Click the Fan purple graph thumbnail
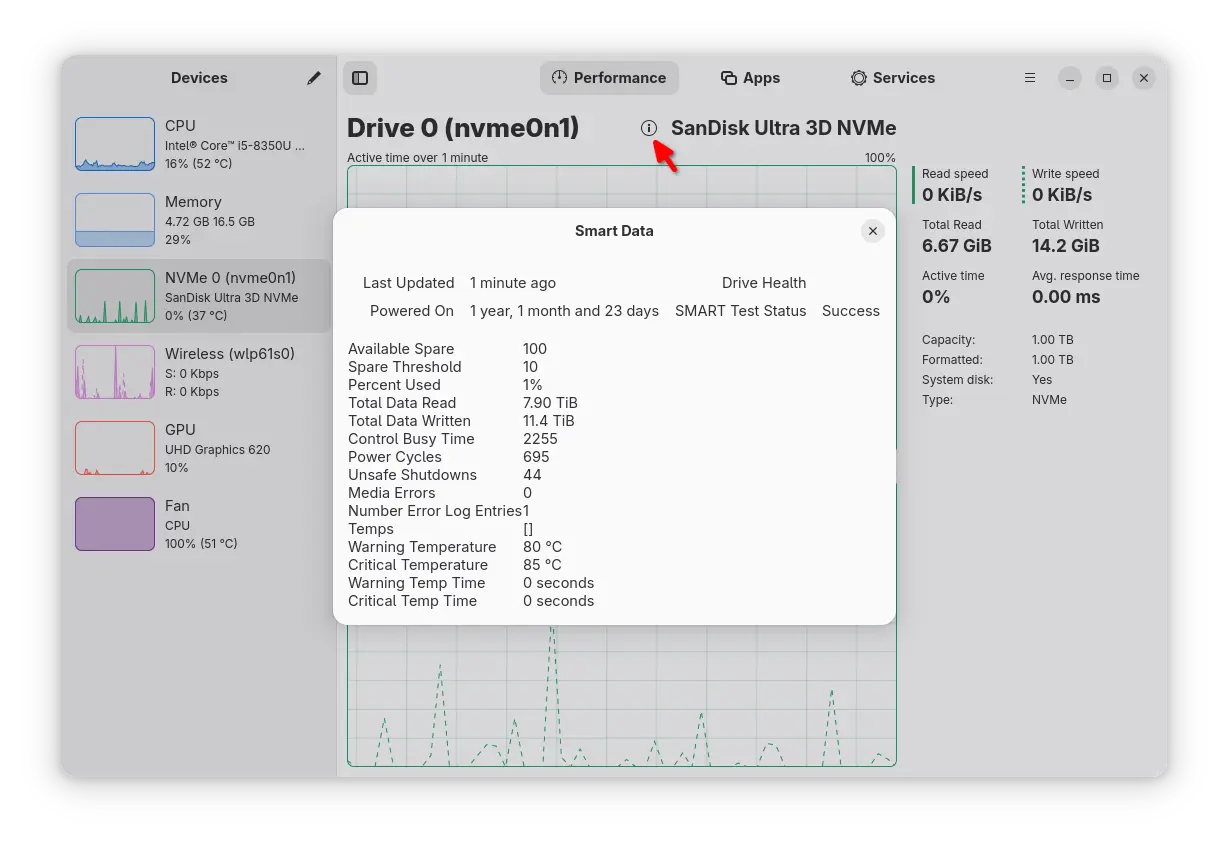The image size is (1228, 844). 115,524
